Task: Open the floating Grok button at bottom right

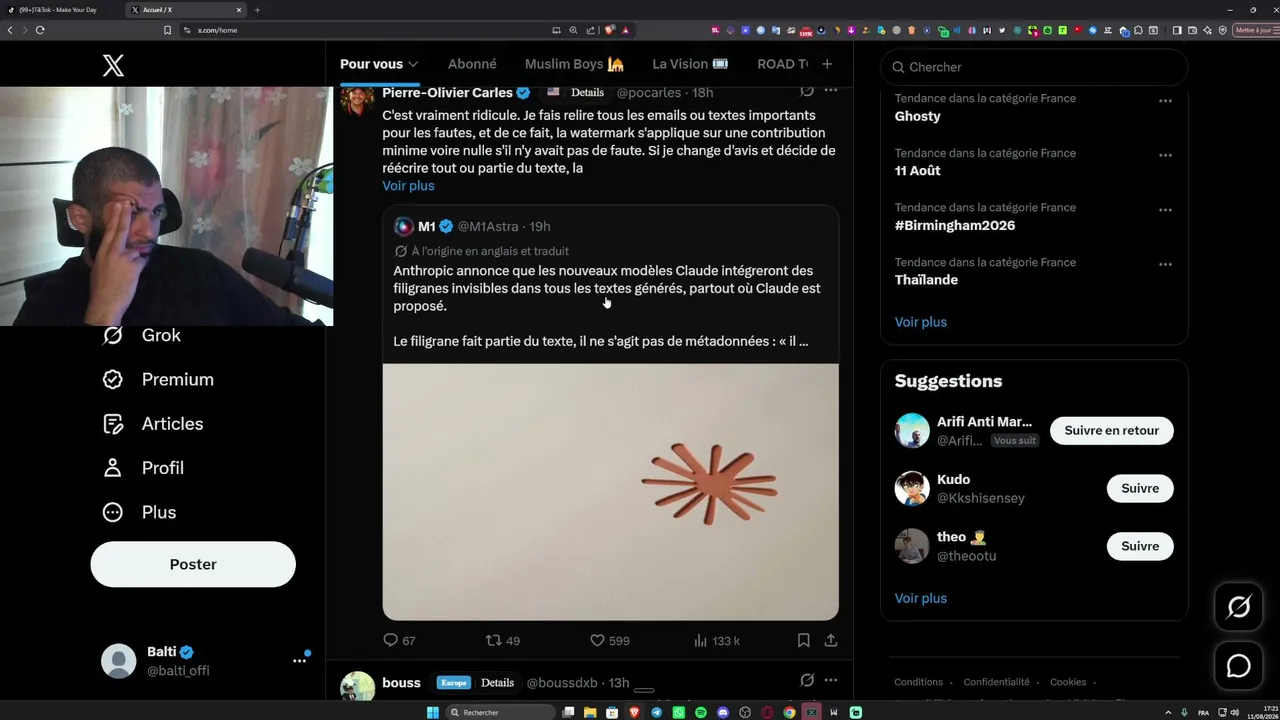Action: click(1239, 607)
